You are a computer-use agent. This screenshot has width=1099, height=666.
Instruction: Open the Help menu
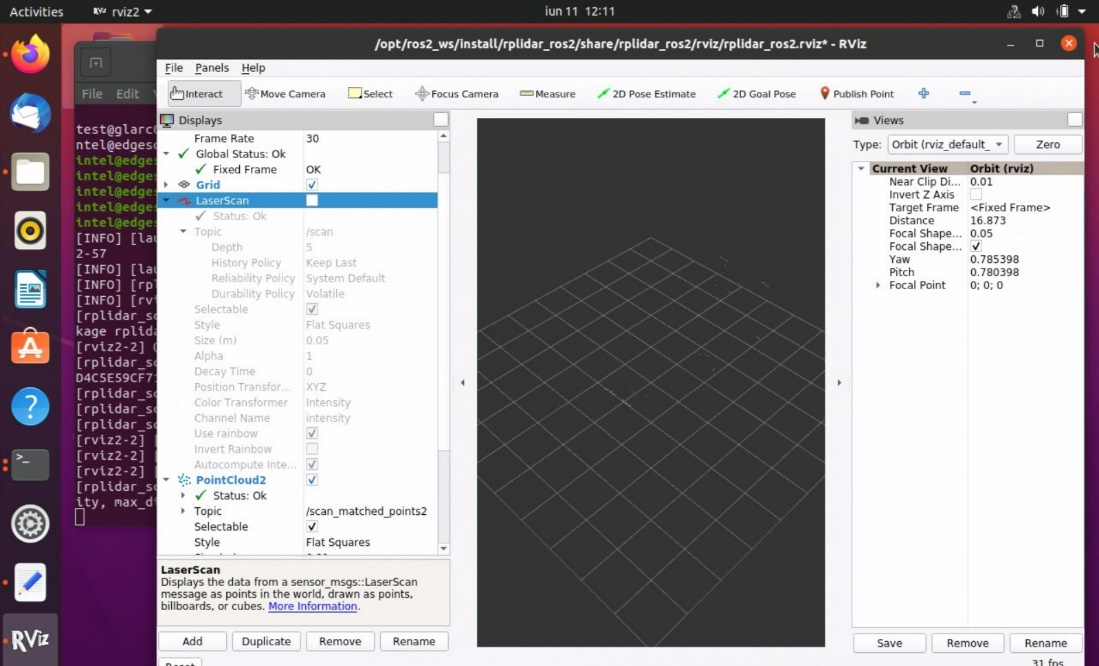253,68
